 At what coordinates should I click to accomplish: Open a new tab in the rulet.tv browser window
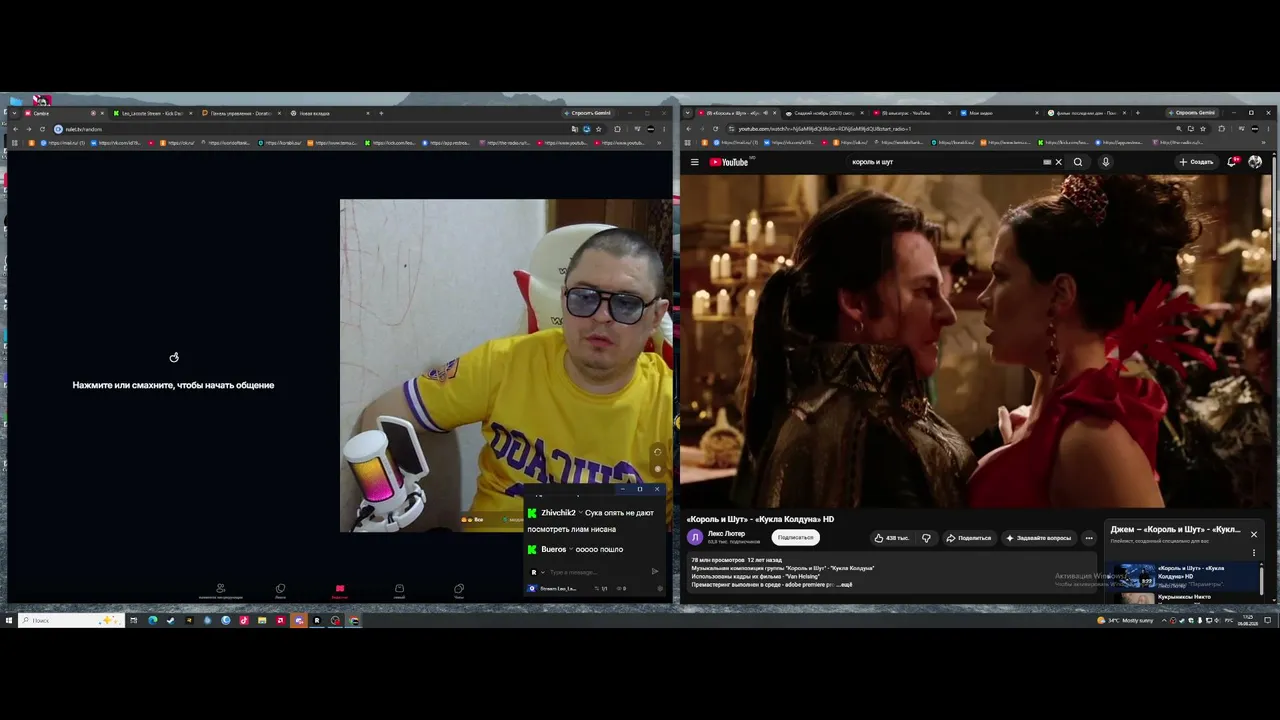point(381,113)
